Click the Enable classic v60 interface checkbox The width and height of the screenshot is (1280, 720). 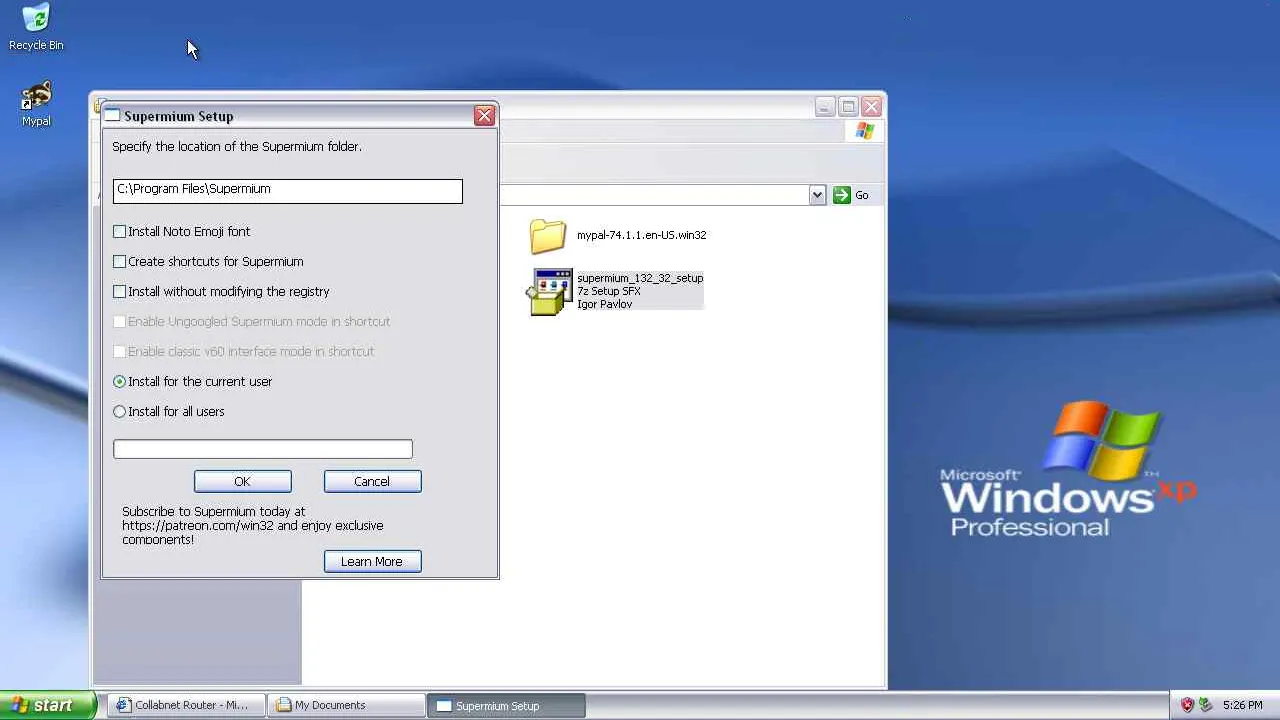tap(120, 351)
